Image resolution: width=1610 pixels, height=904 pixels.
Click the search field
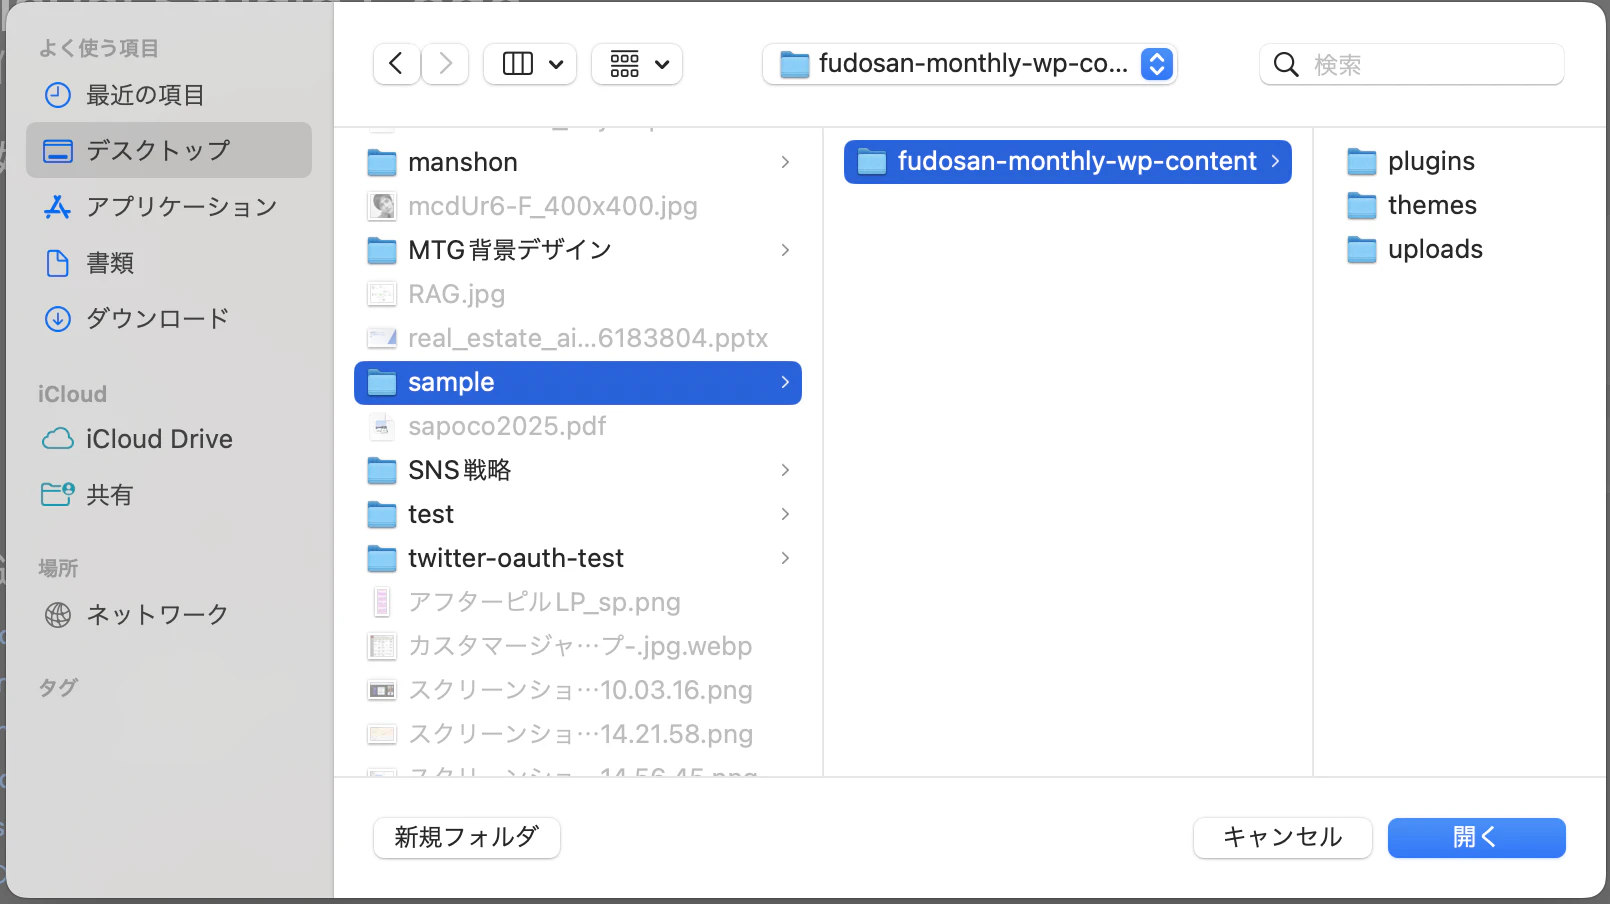click(x=1411, y=64)
